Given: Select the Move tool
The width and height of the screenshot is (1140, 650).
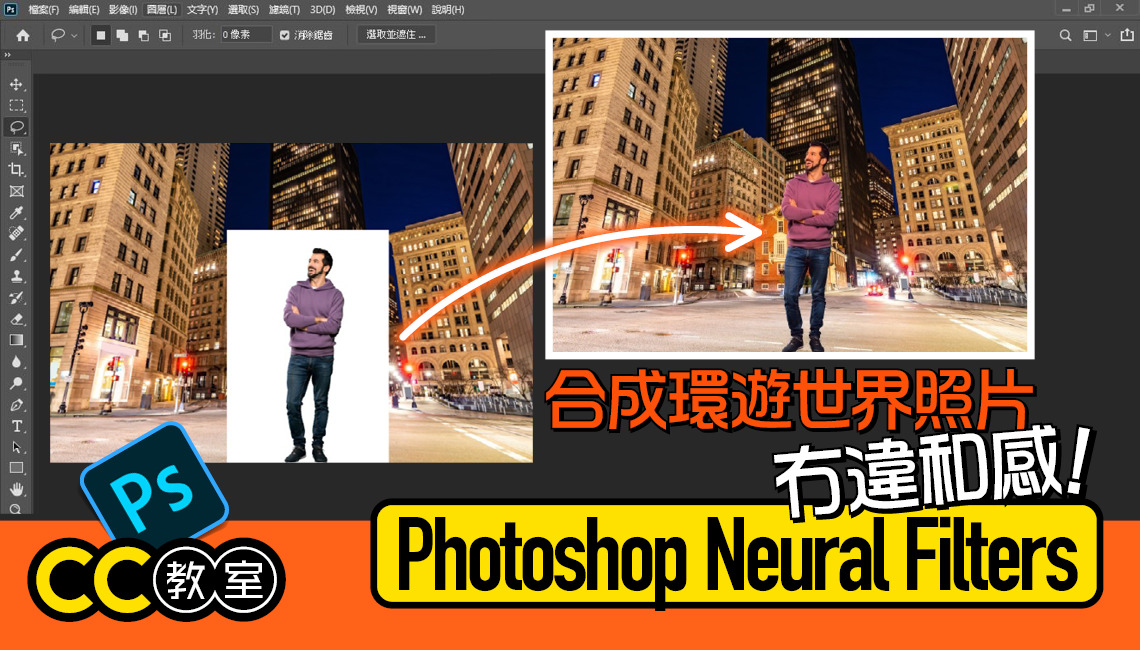Looking at the screenshot, I should [x=16, y=84].
